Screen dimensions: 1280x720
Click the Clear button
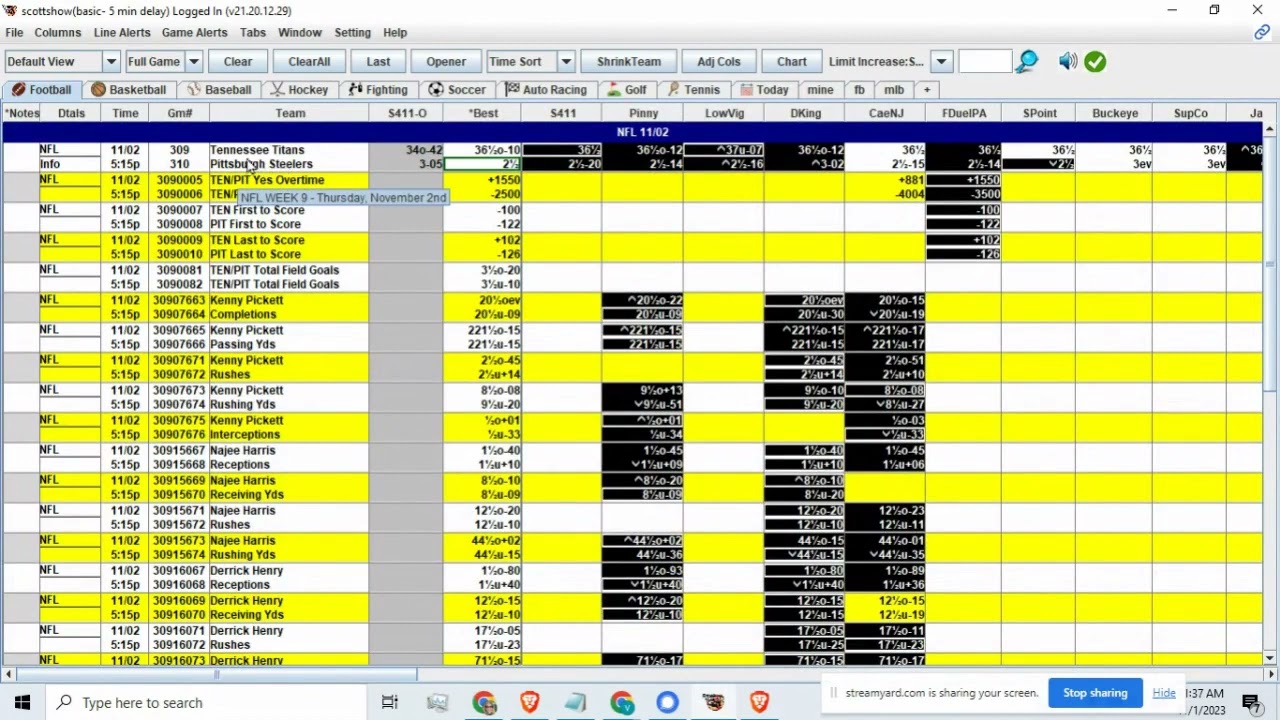238,62
